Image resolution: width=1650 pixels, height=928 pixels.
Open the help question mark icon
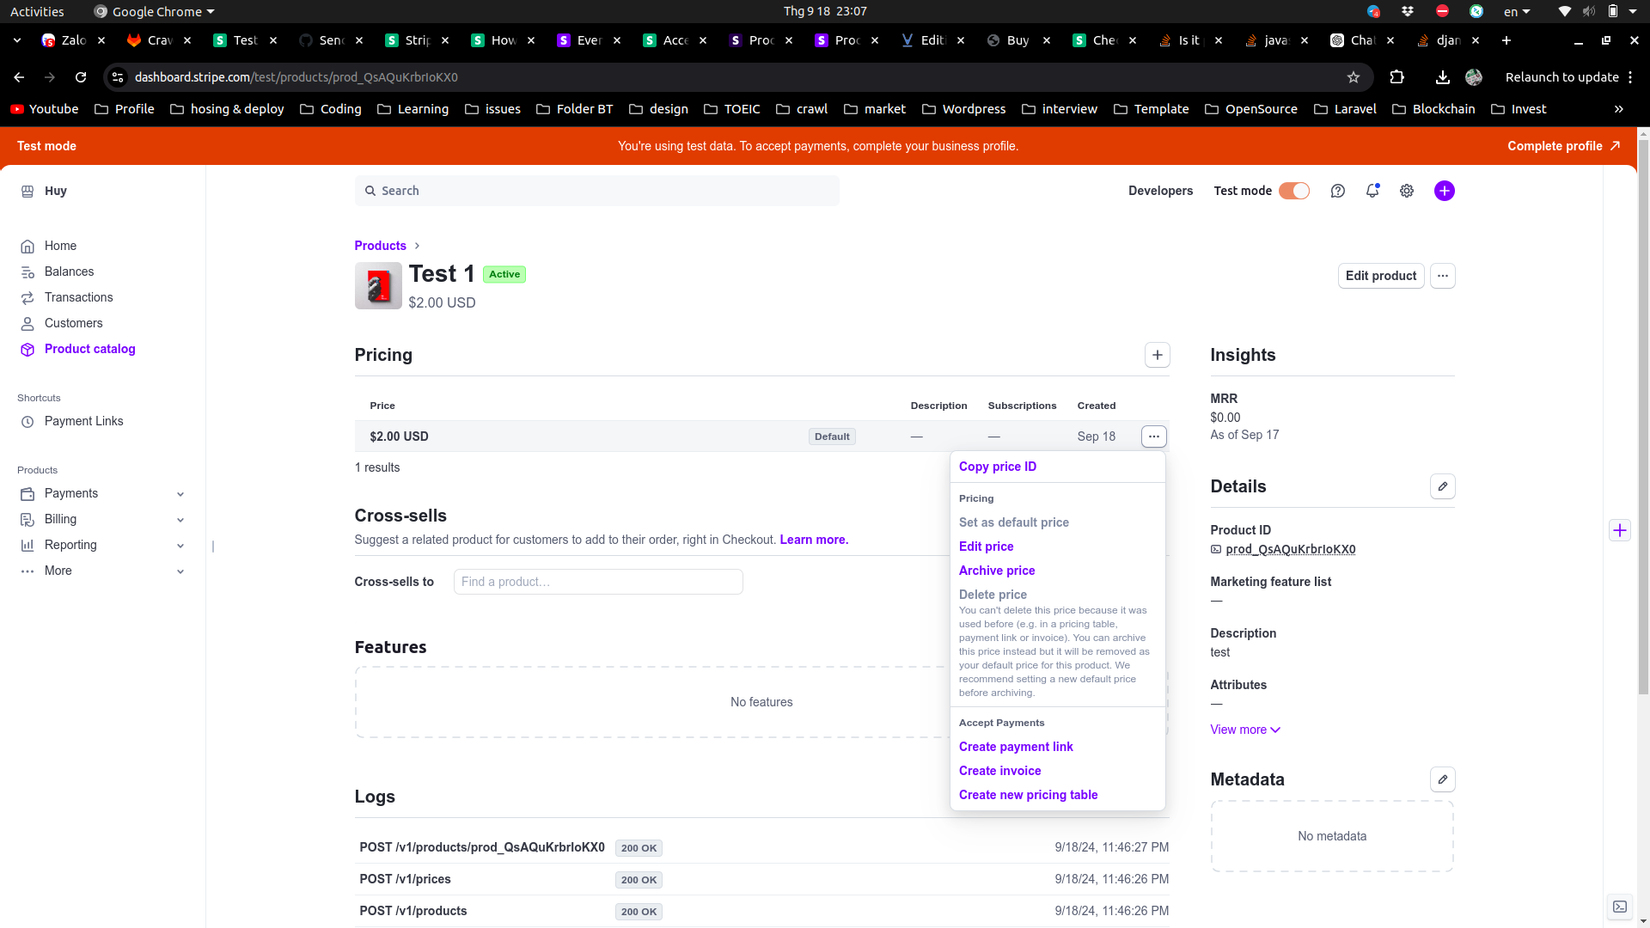1337,190
